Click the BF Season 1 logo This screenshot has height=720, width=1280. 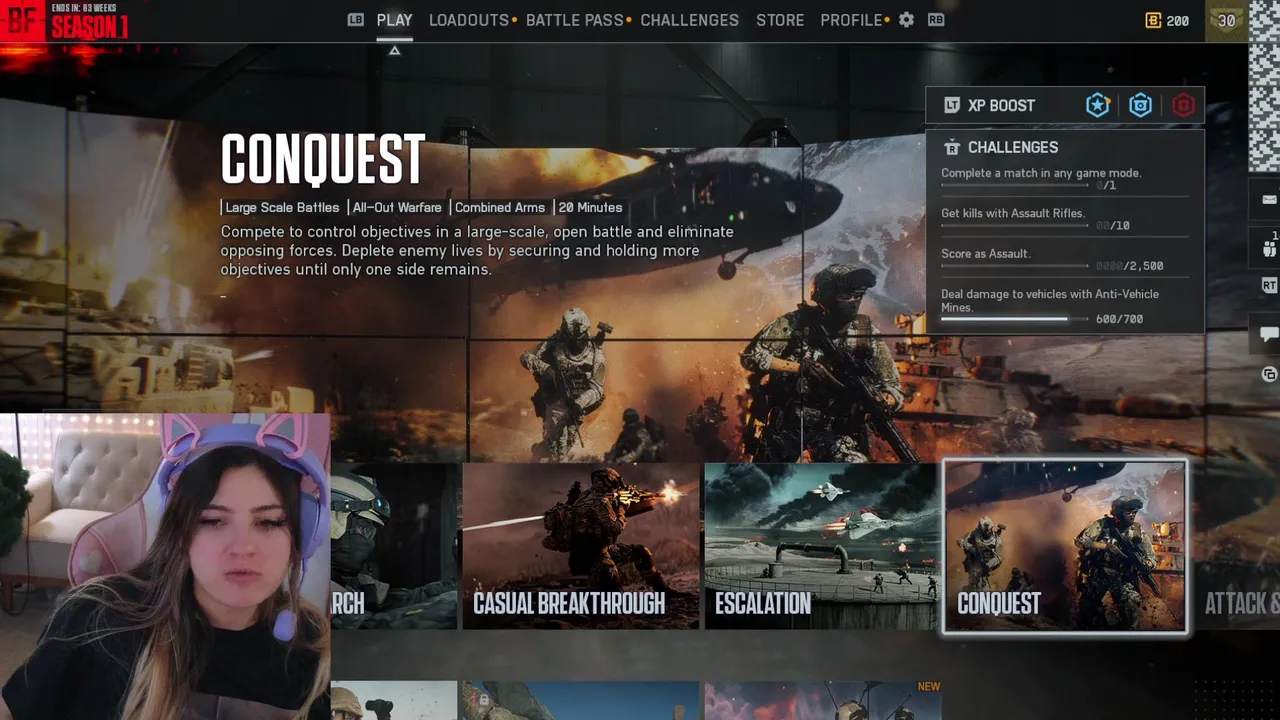(x=66, y=21)
